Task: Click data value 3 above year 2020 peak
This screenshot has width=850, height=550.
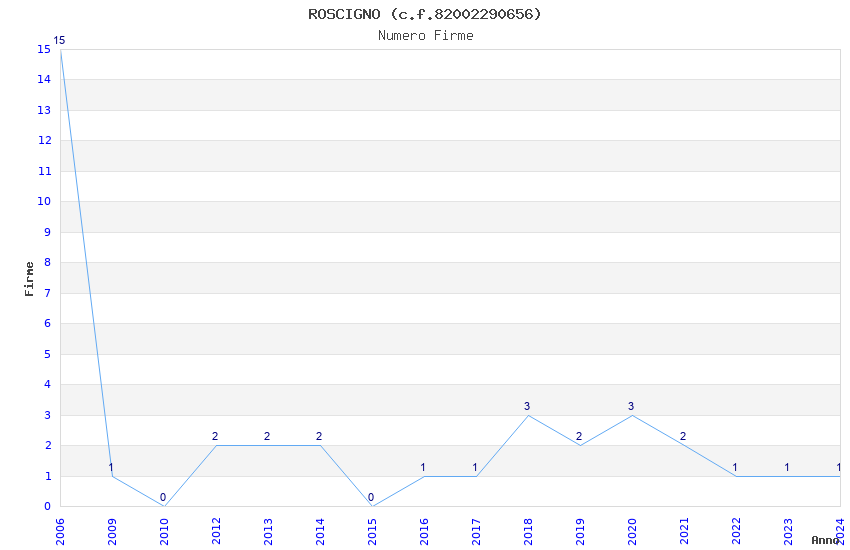Action: tap(631, 406)
